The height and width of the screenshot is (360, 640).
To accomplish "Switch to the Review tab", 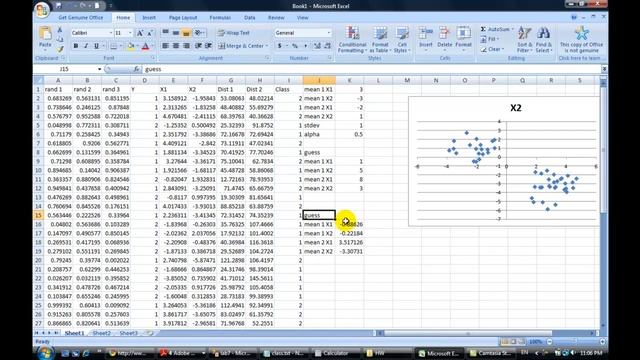I will click(x=276, y=18).
